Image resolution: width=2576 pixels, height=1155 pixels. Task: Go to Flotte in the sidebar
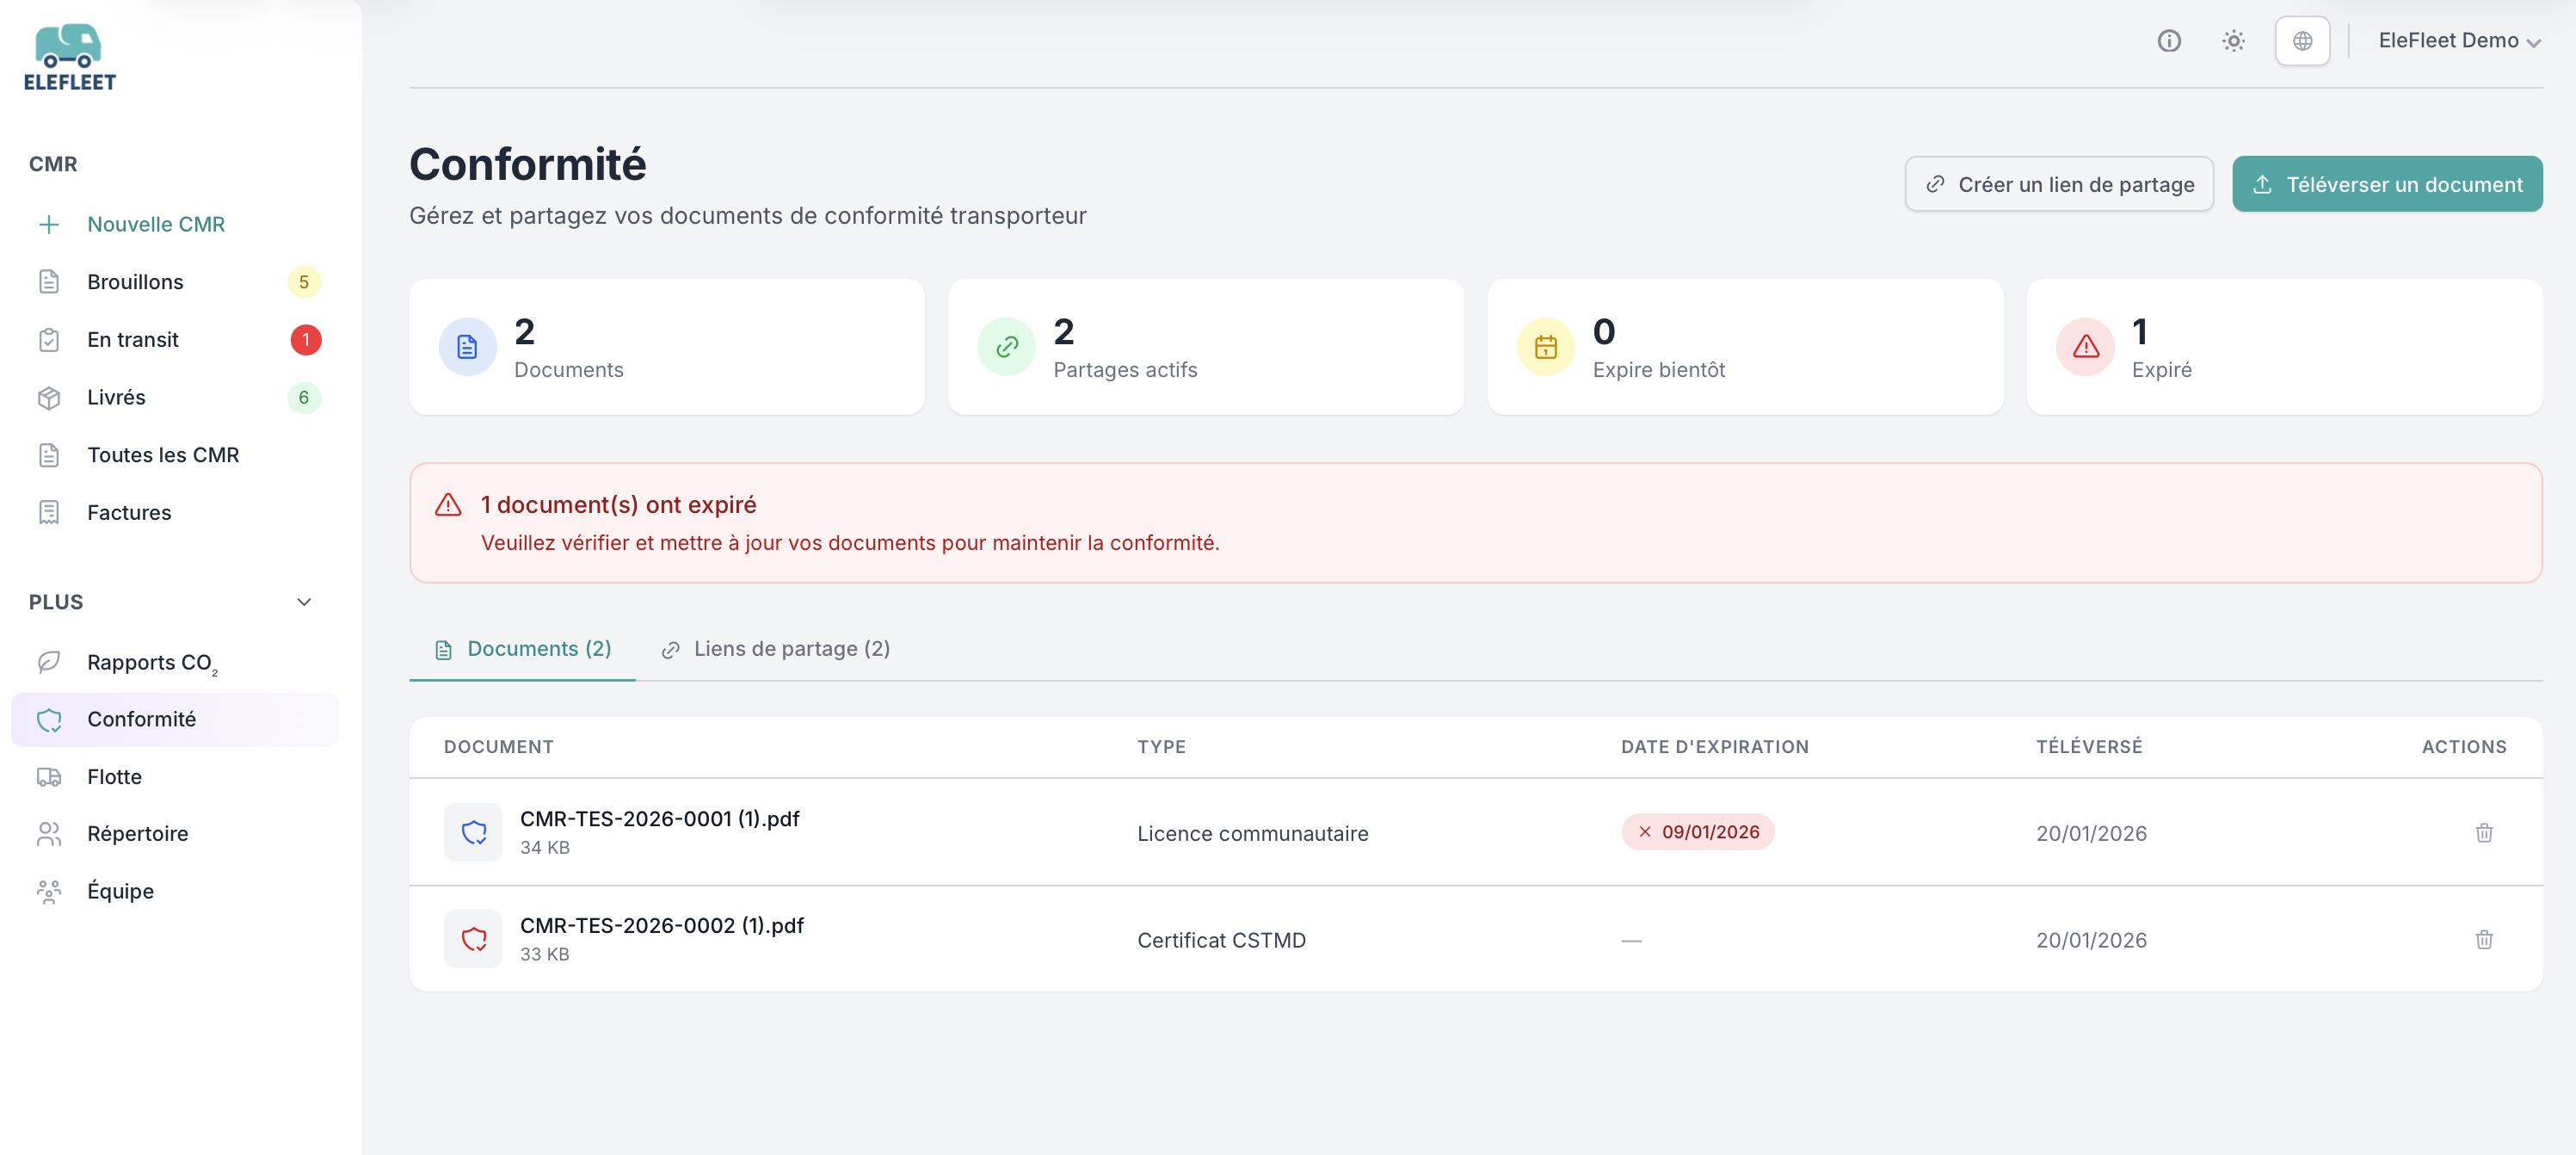point(114,777)
